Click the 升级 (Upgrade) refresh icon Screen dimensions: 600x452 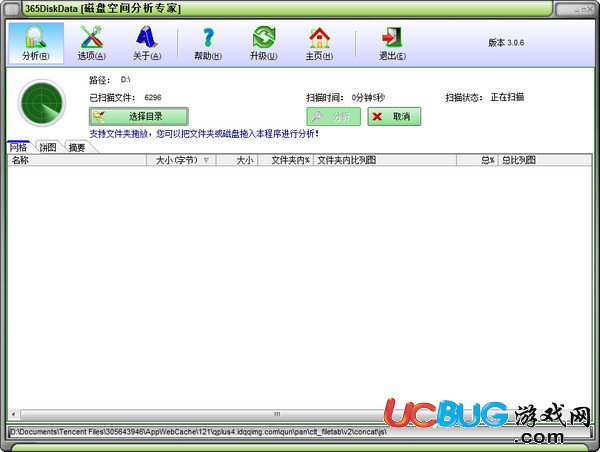(263, 43)
